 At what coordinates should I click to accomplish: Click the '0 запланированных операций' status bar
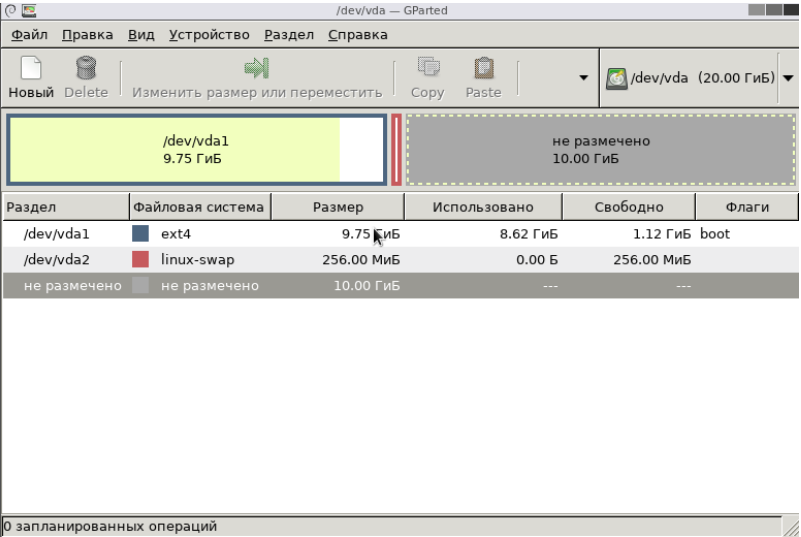(x=391, y=526)
